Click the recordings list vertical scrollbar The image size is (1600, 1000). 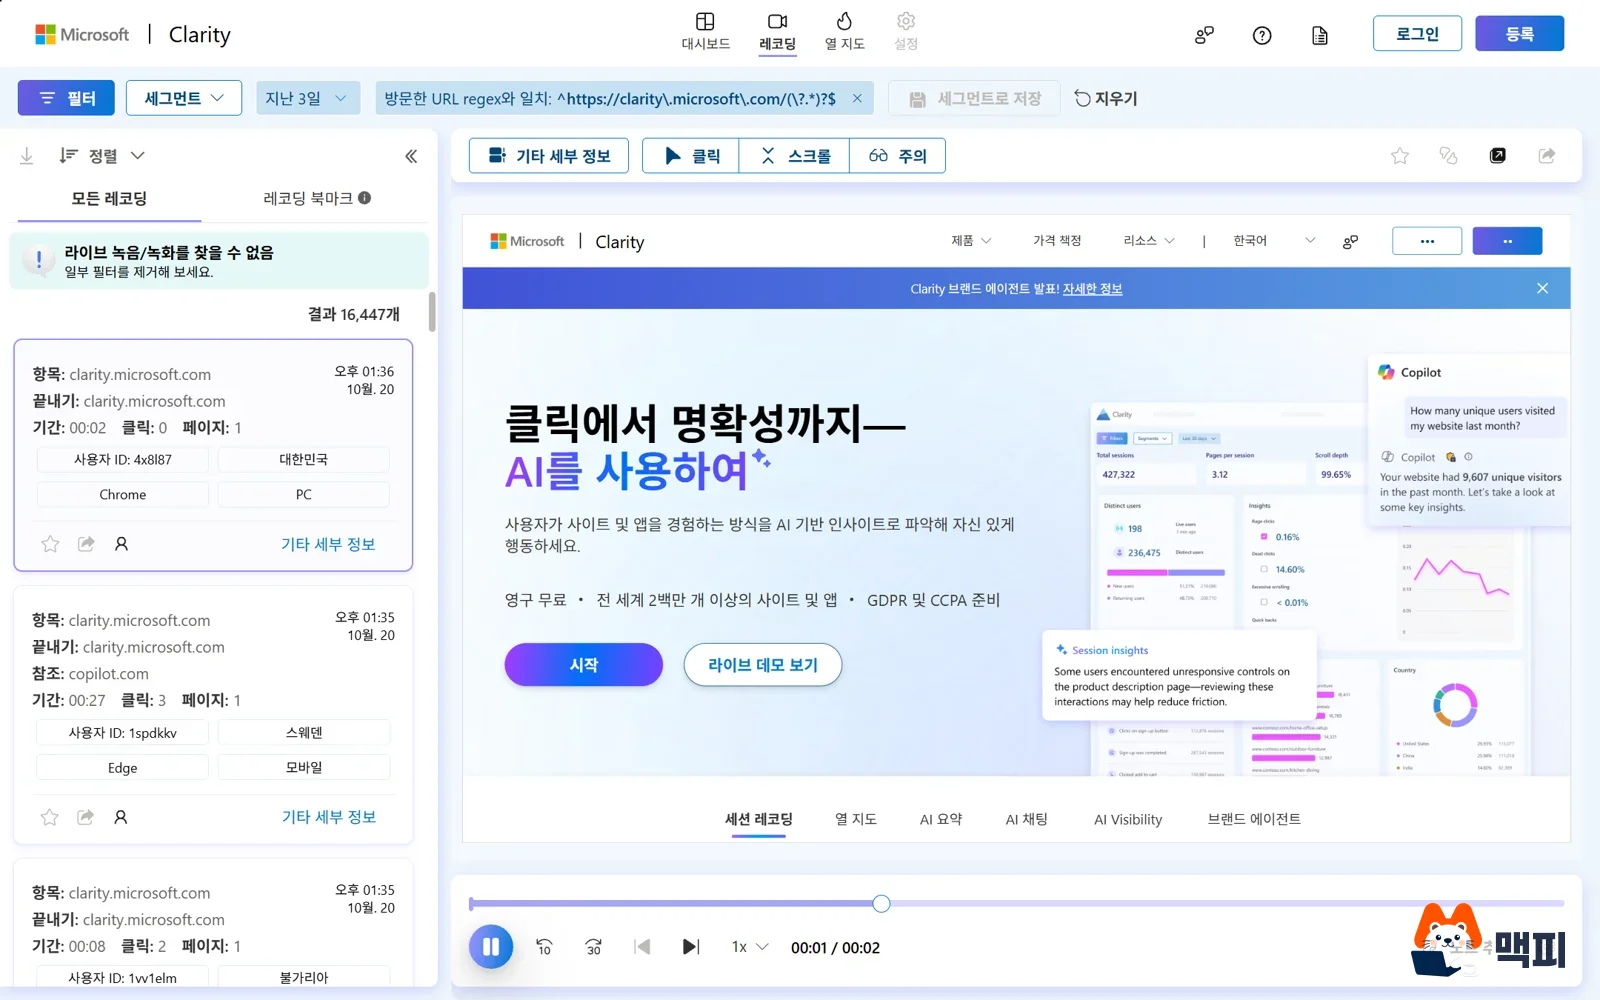click(432, 312)
